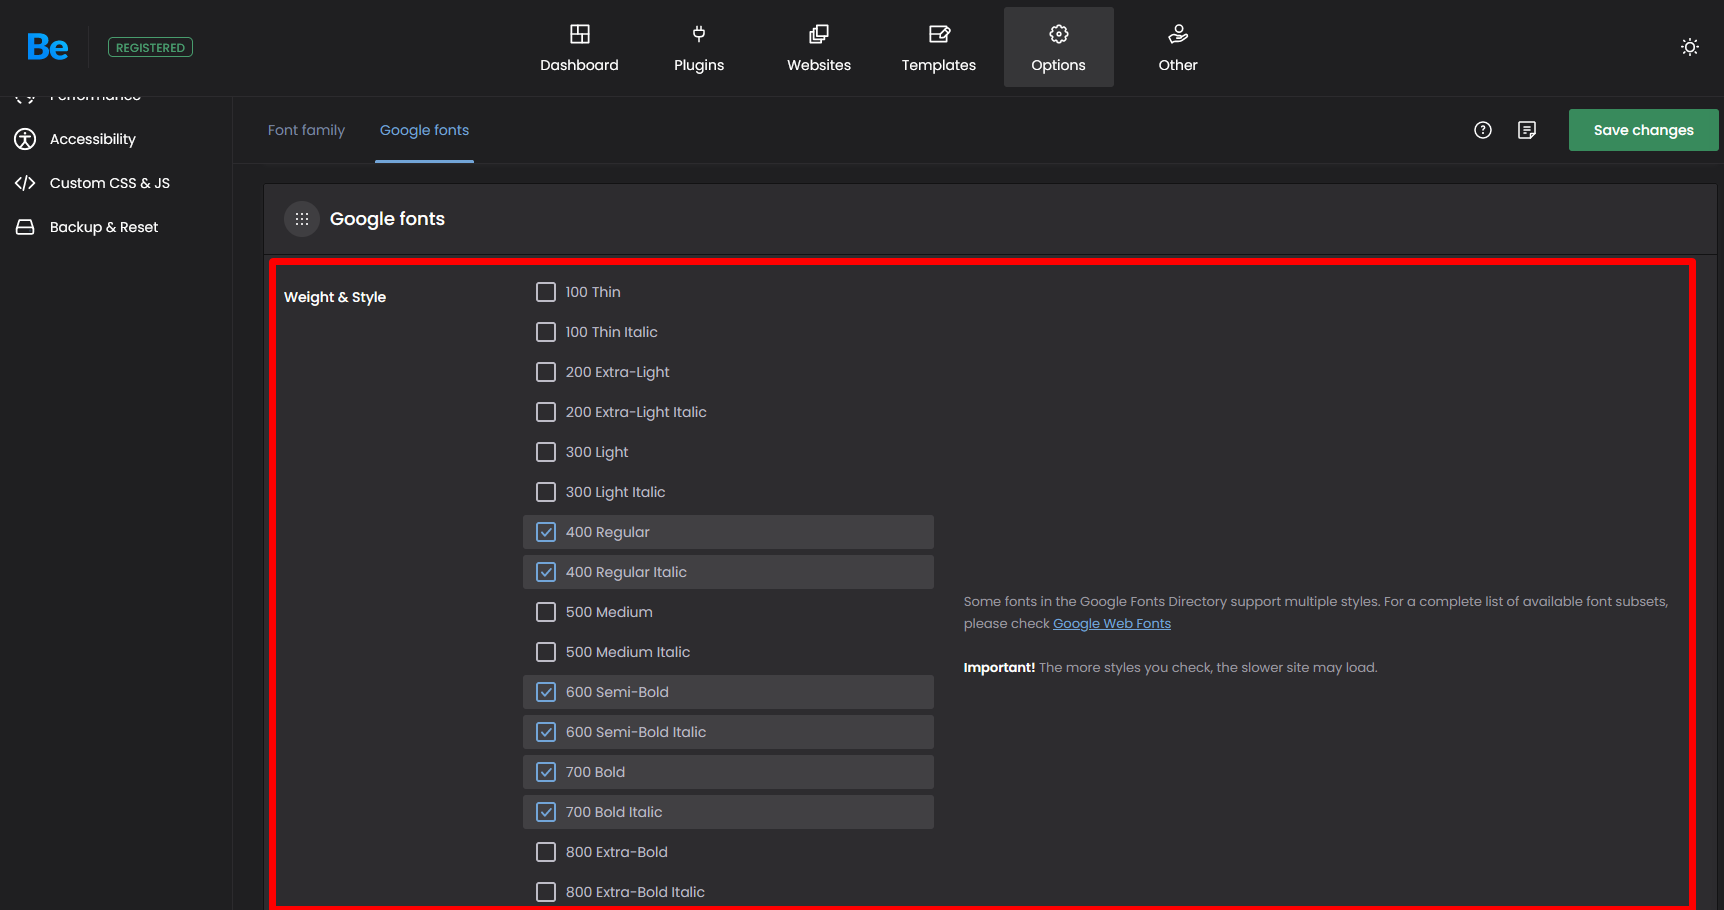Viewport: 1724px width, 910px height.
Task: Enable 300 Light Italic checkbox
Action: 546,492
